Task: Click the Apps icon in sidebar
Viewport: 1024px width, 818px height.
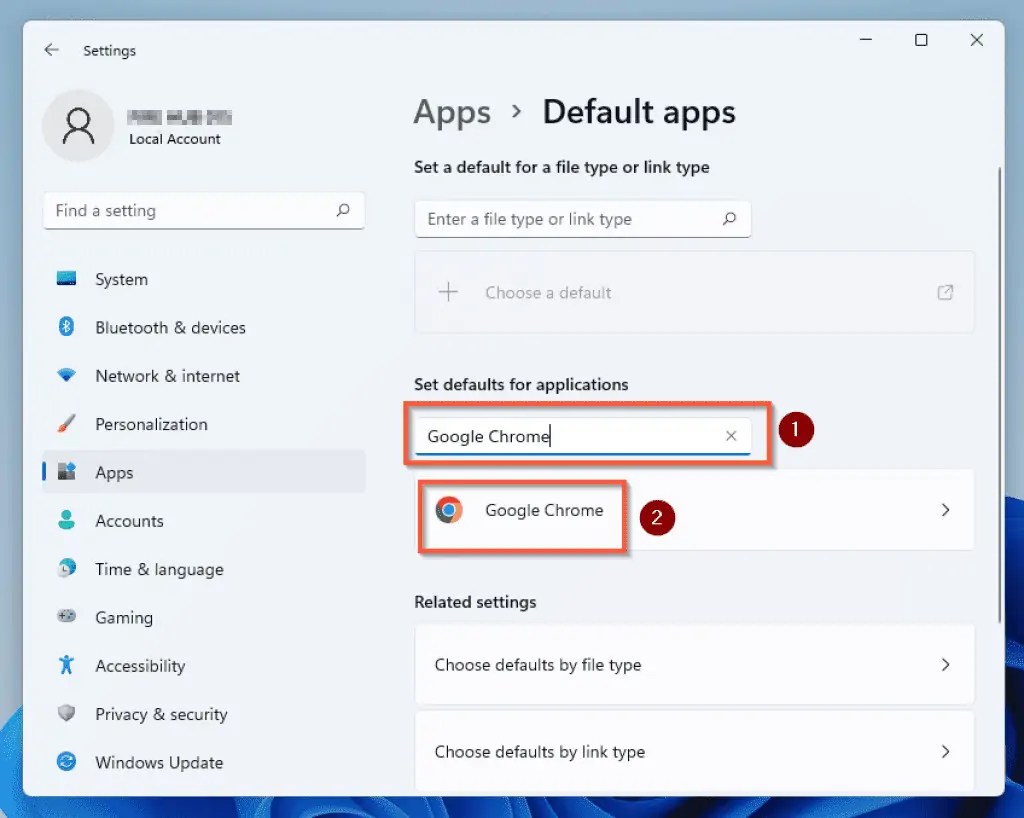Action: coord(66,471)
